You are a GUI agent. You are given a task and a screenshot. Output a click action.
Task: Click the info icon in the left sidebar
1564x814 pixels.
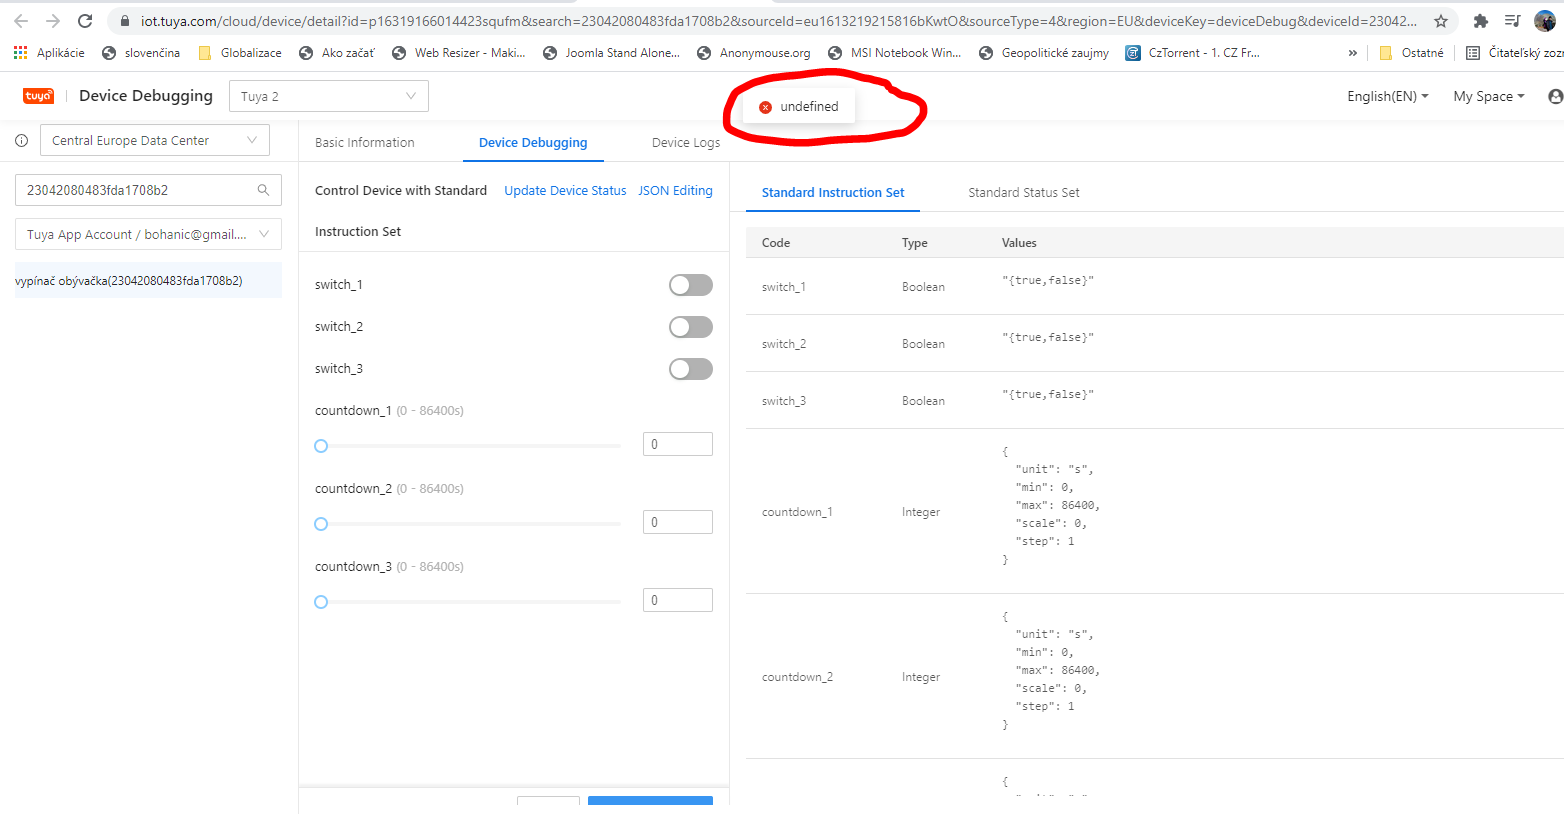point(21,140)
